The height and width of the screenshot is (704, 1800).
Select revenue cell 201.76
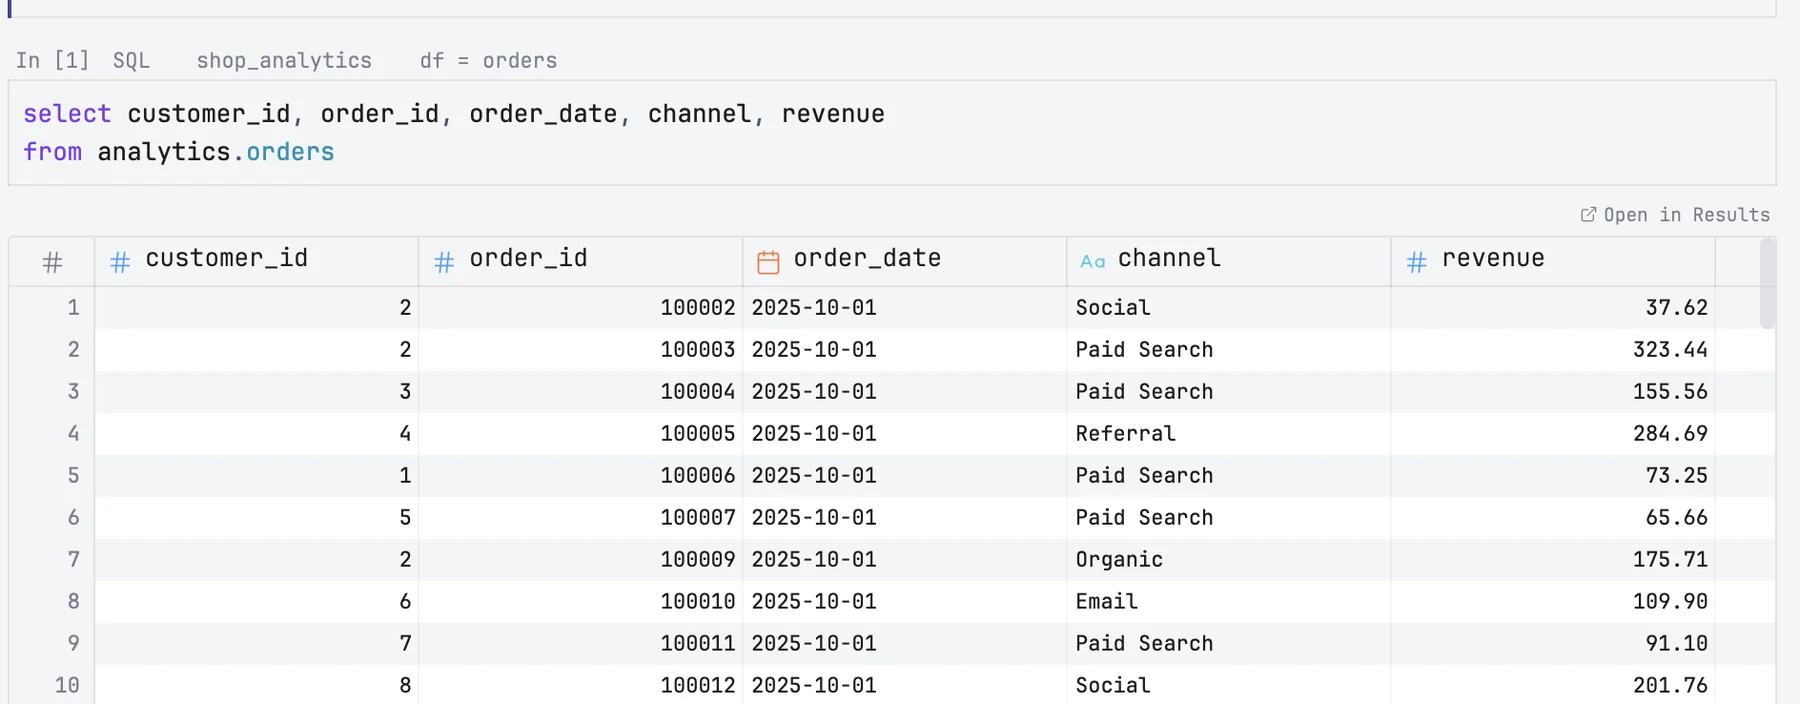click(1552, 686)
